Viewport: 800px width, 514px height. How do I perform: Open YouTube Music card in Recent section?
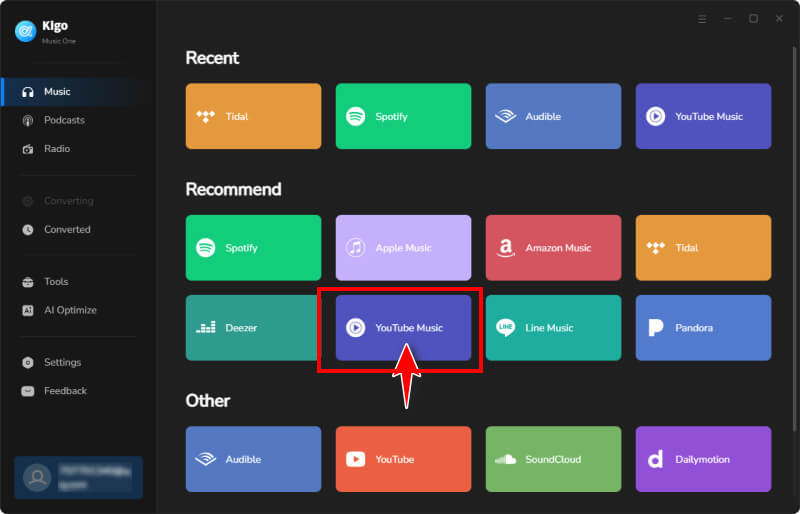click(x=704, y=116)
